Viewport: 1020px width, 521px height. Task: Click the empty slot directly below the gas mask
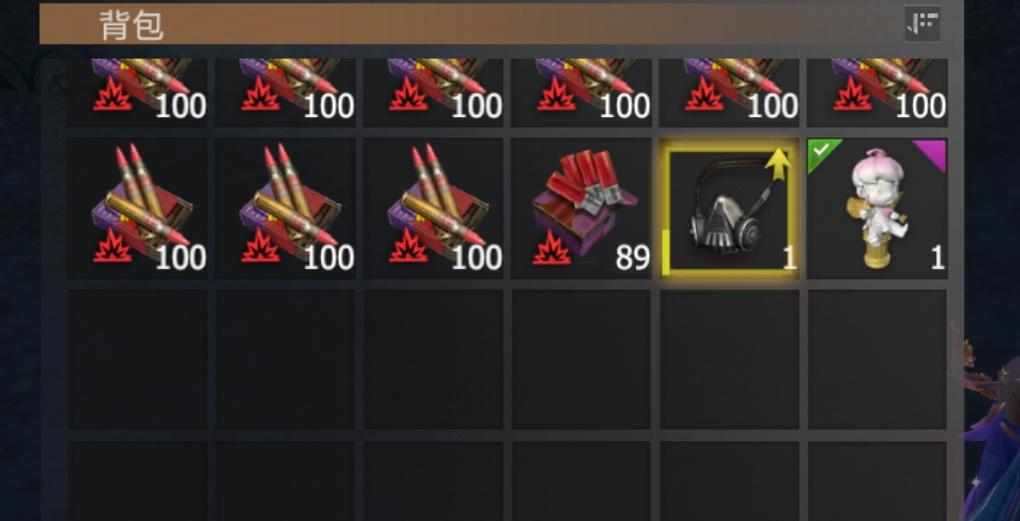[729, 359]
